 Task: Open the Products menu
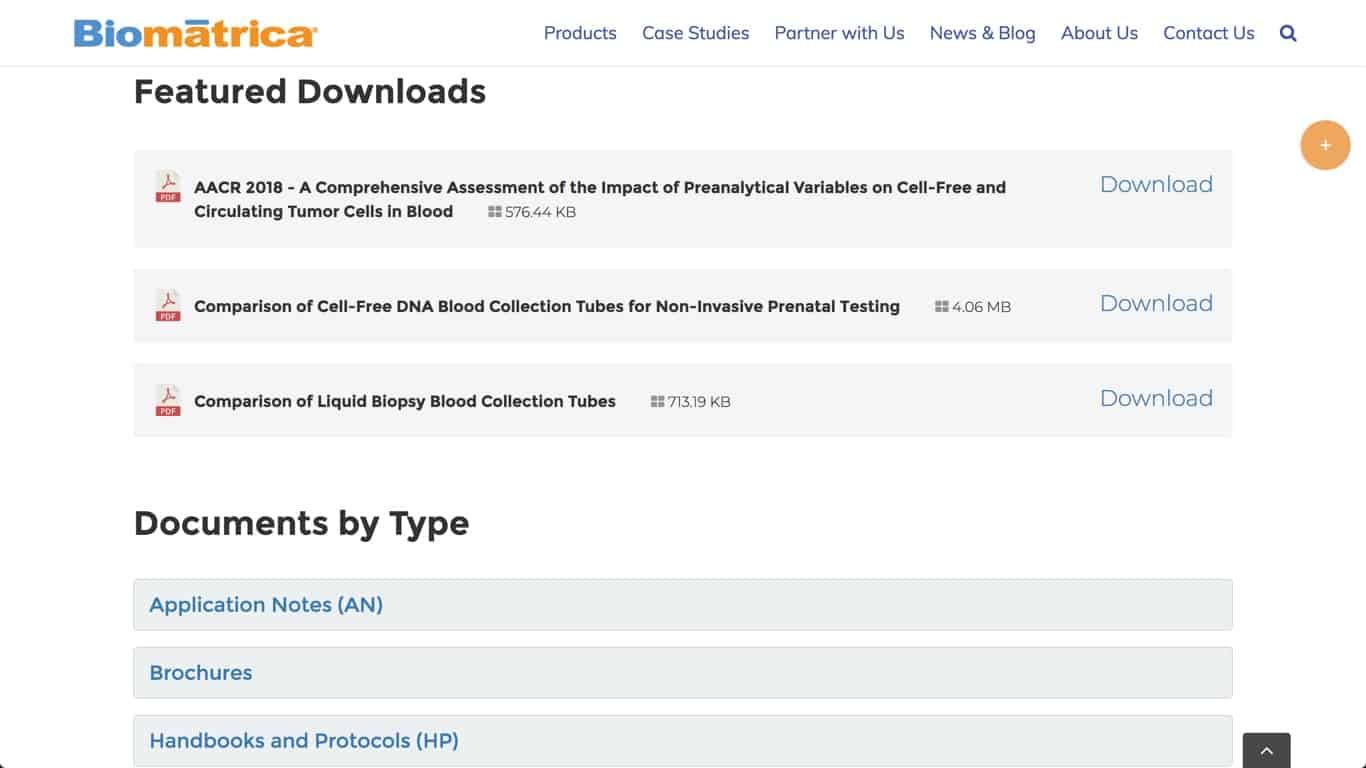[x=580, y=33]
